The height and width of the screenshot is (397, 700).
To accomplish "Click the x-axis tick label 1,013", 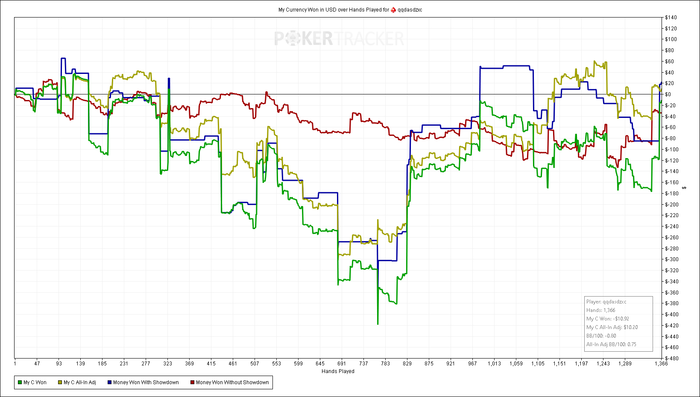I will (494, 364).
